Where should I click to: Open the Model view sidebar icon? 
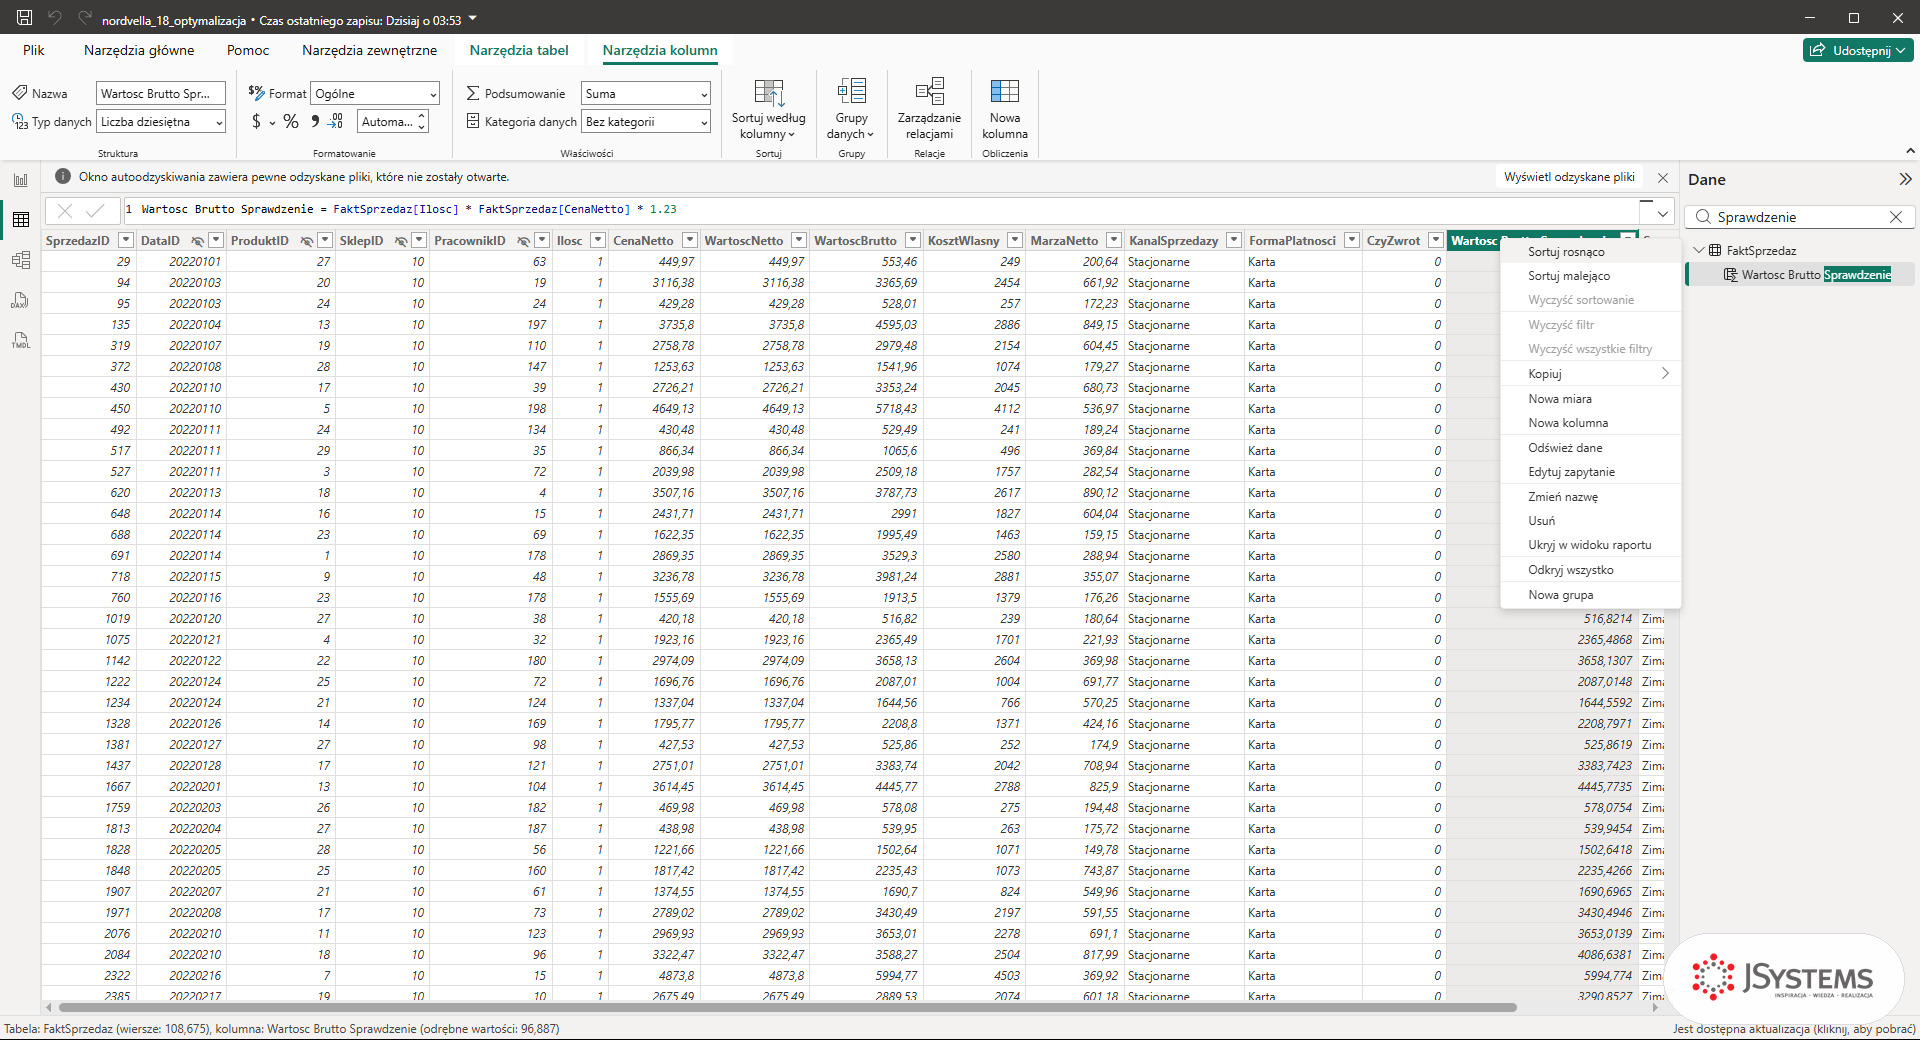21,260
